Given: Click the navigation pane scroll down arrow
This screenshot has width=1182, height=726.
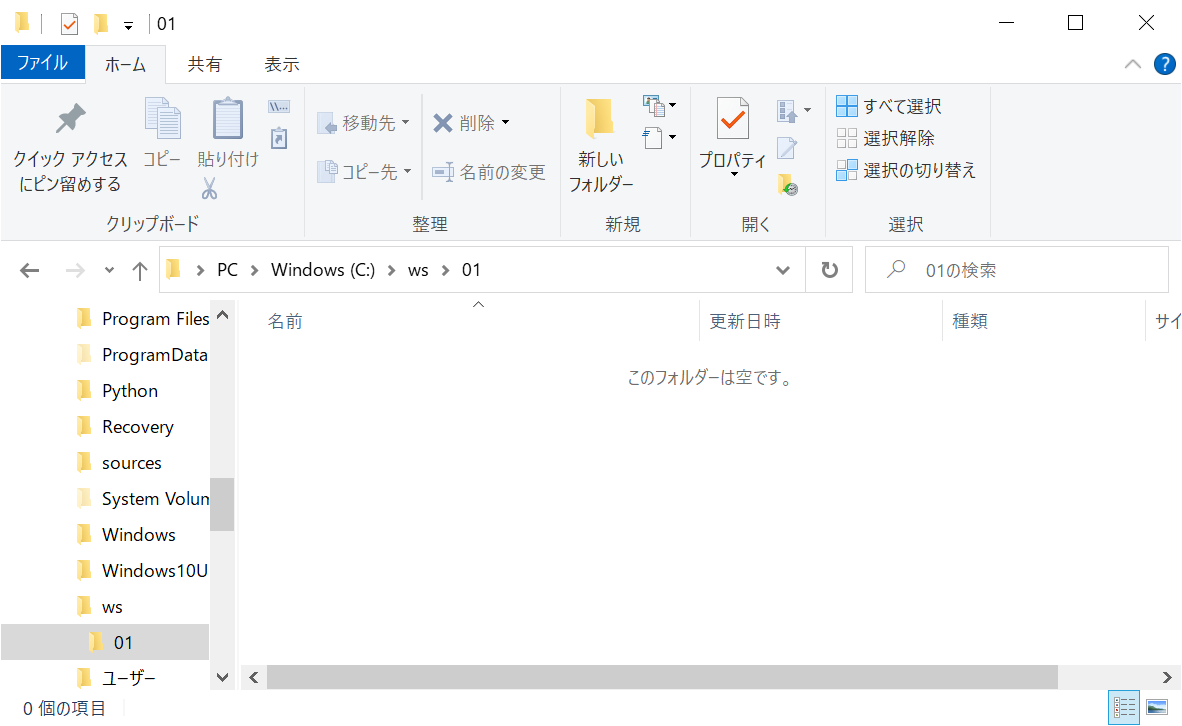Looking at the screenshot, I should (222, 677).
